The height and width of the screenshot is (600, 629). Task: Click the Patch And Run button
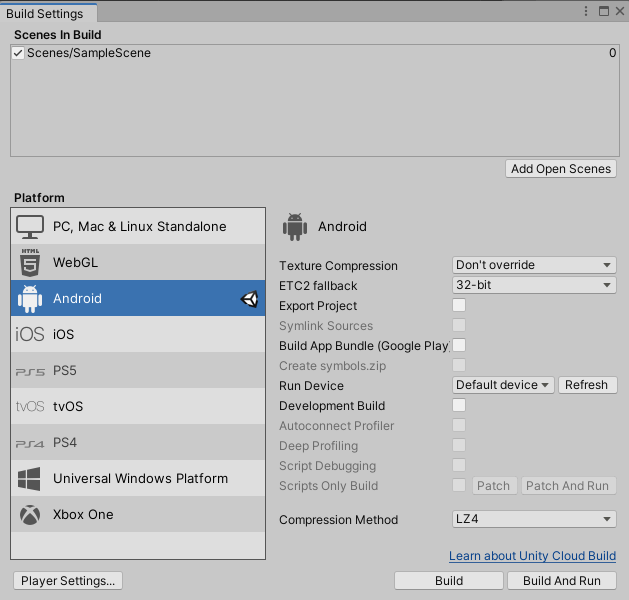coord(568,486)
